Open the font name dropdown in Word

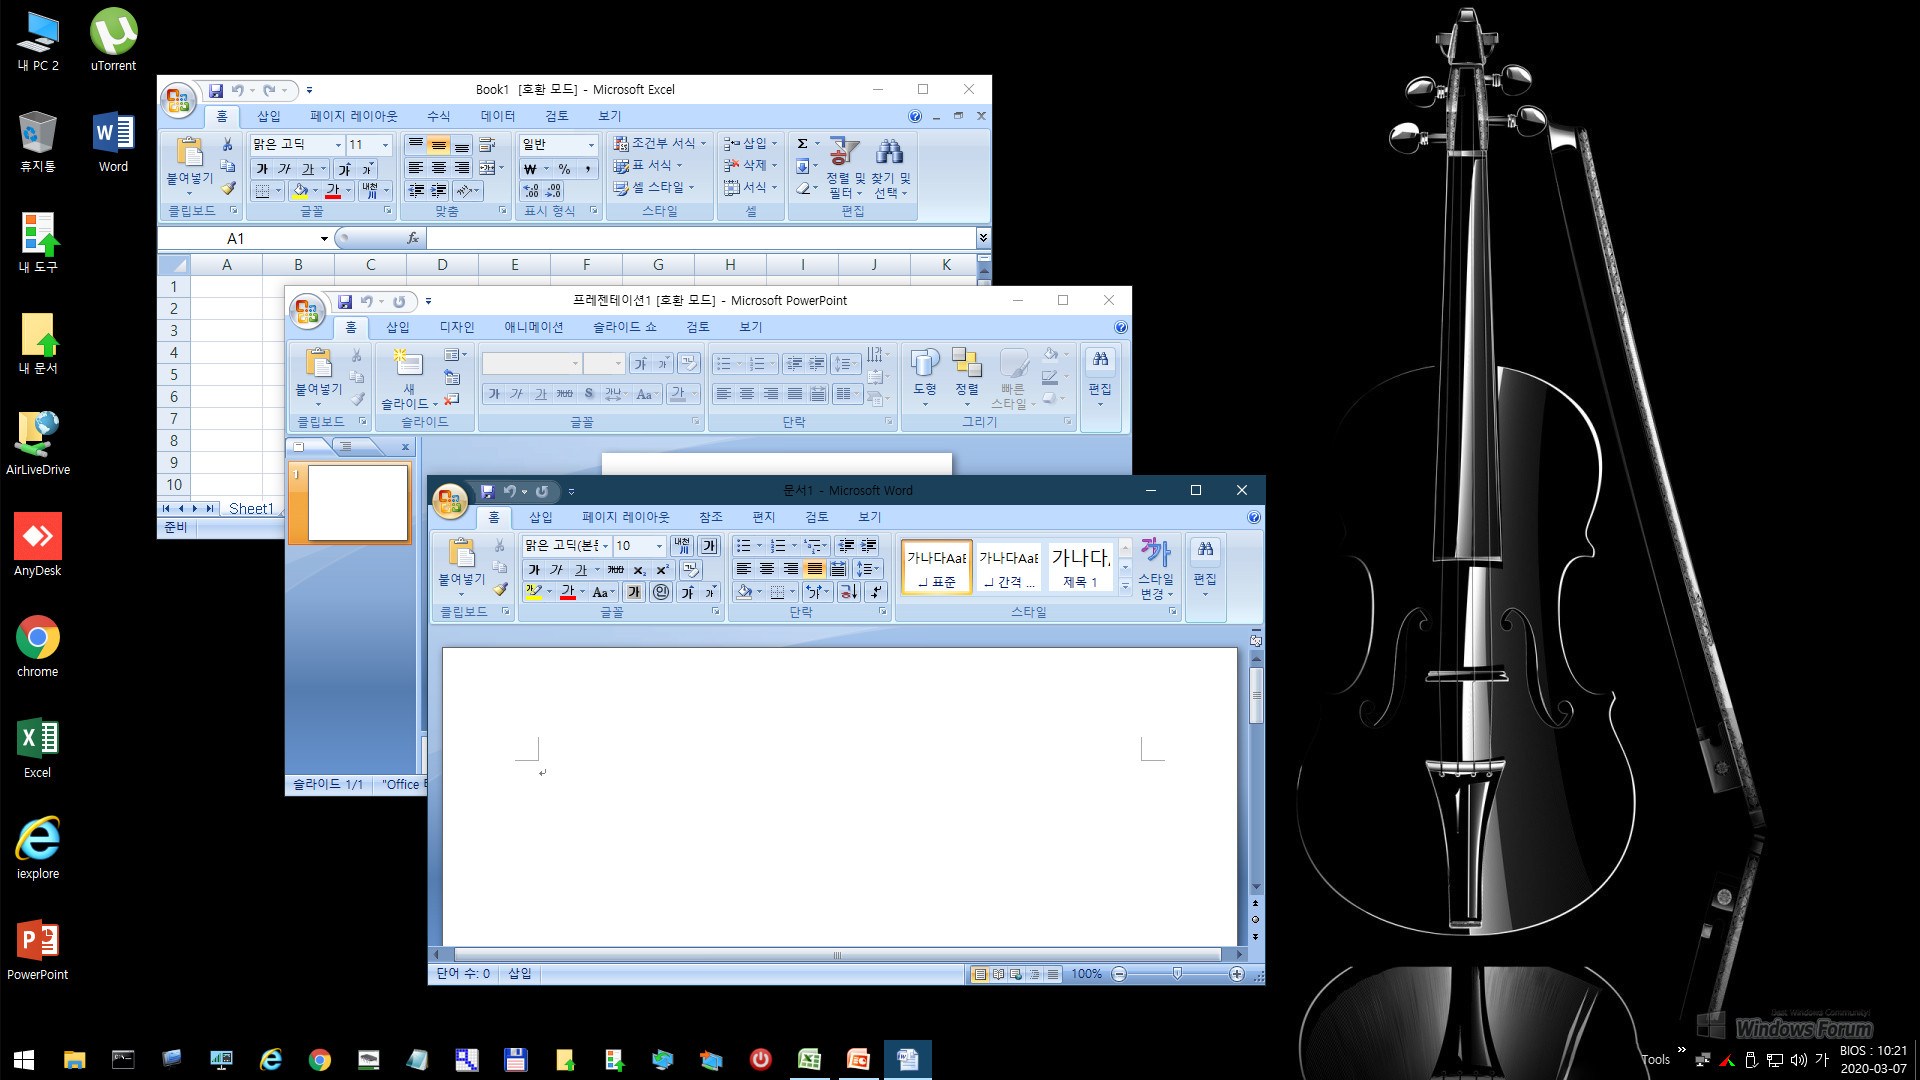click(x=605, y=545)
